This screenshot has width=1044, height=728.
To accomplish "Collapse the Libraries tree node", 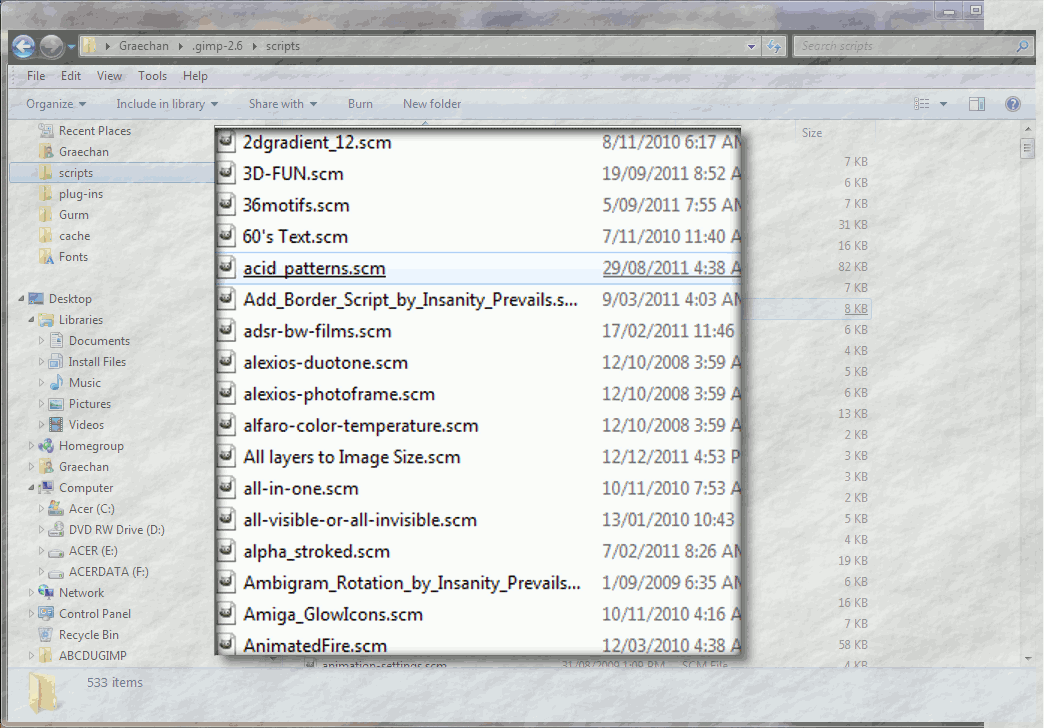I will coord(31,320).
